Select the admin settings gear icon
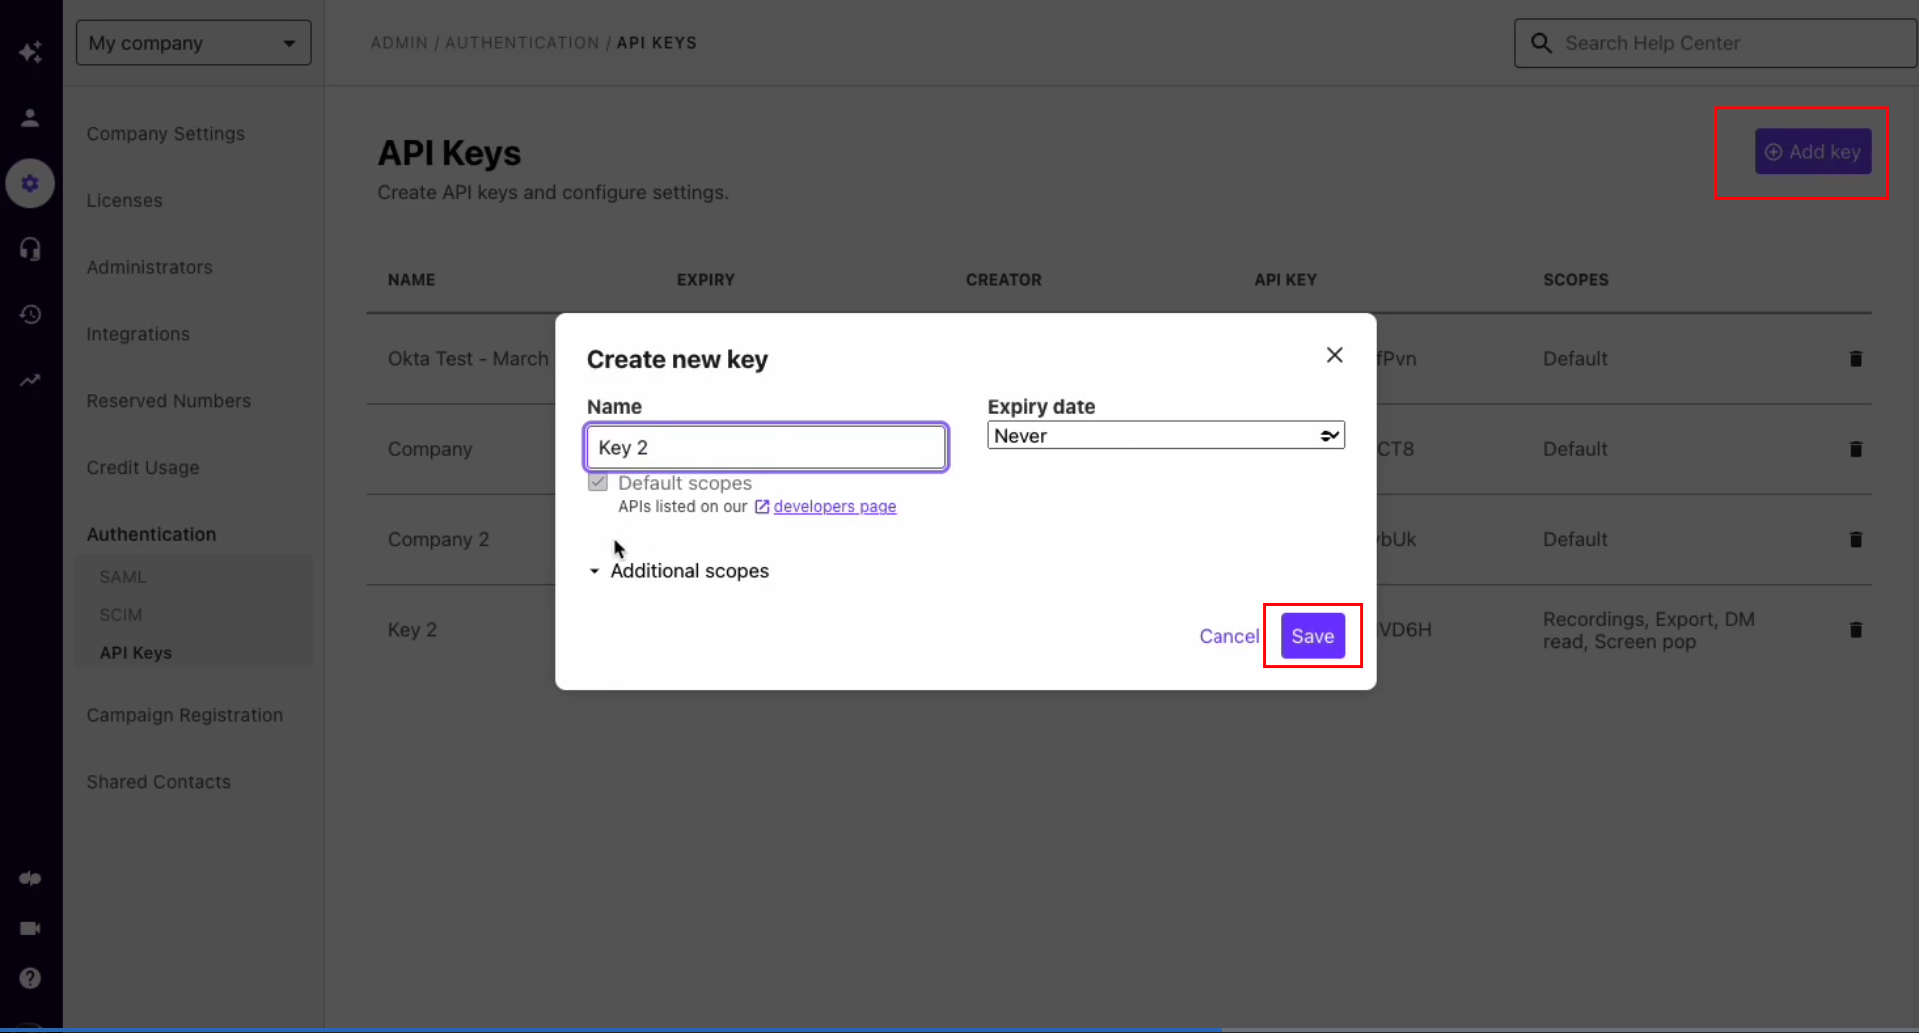The image size is (1919, 1033). point(30,184)
